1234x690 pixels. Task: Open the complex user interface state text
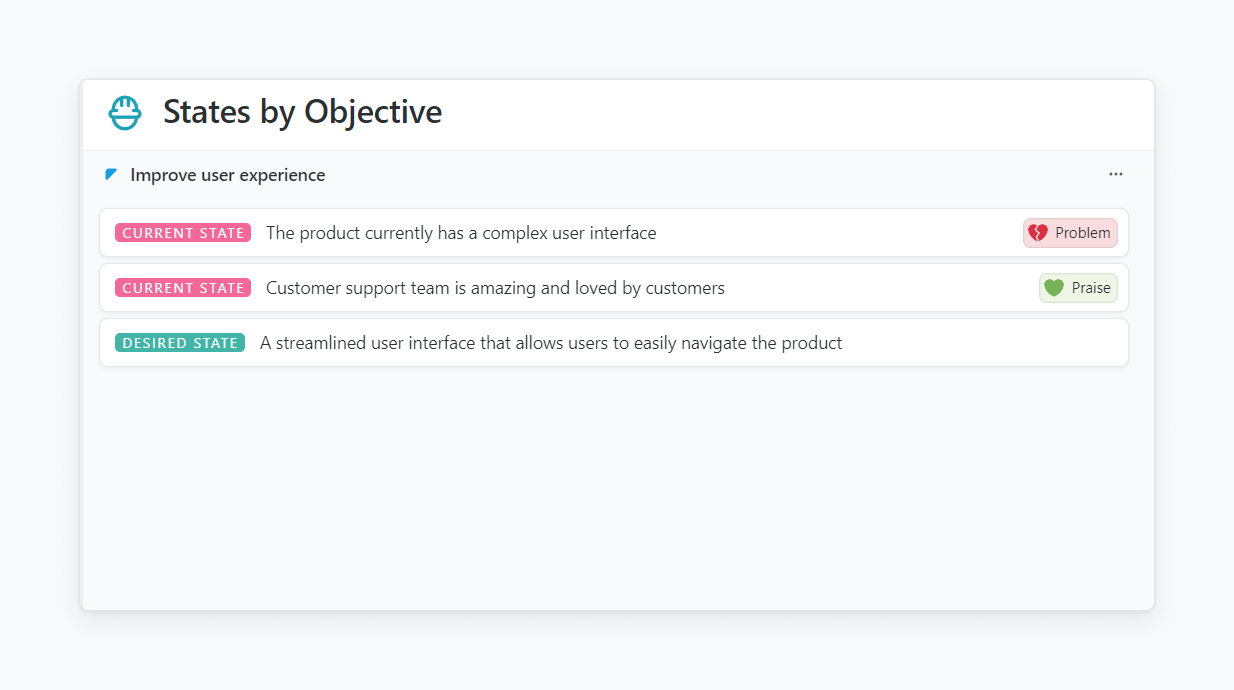click(461, 233)
